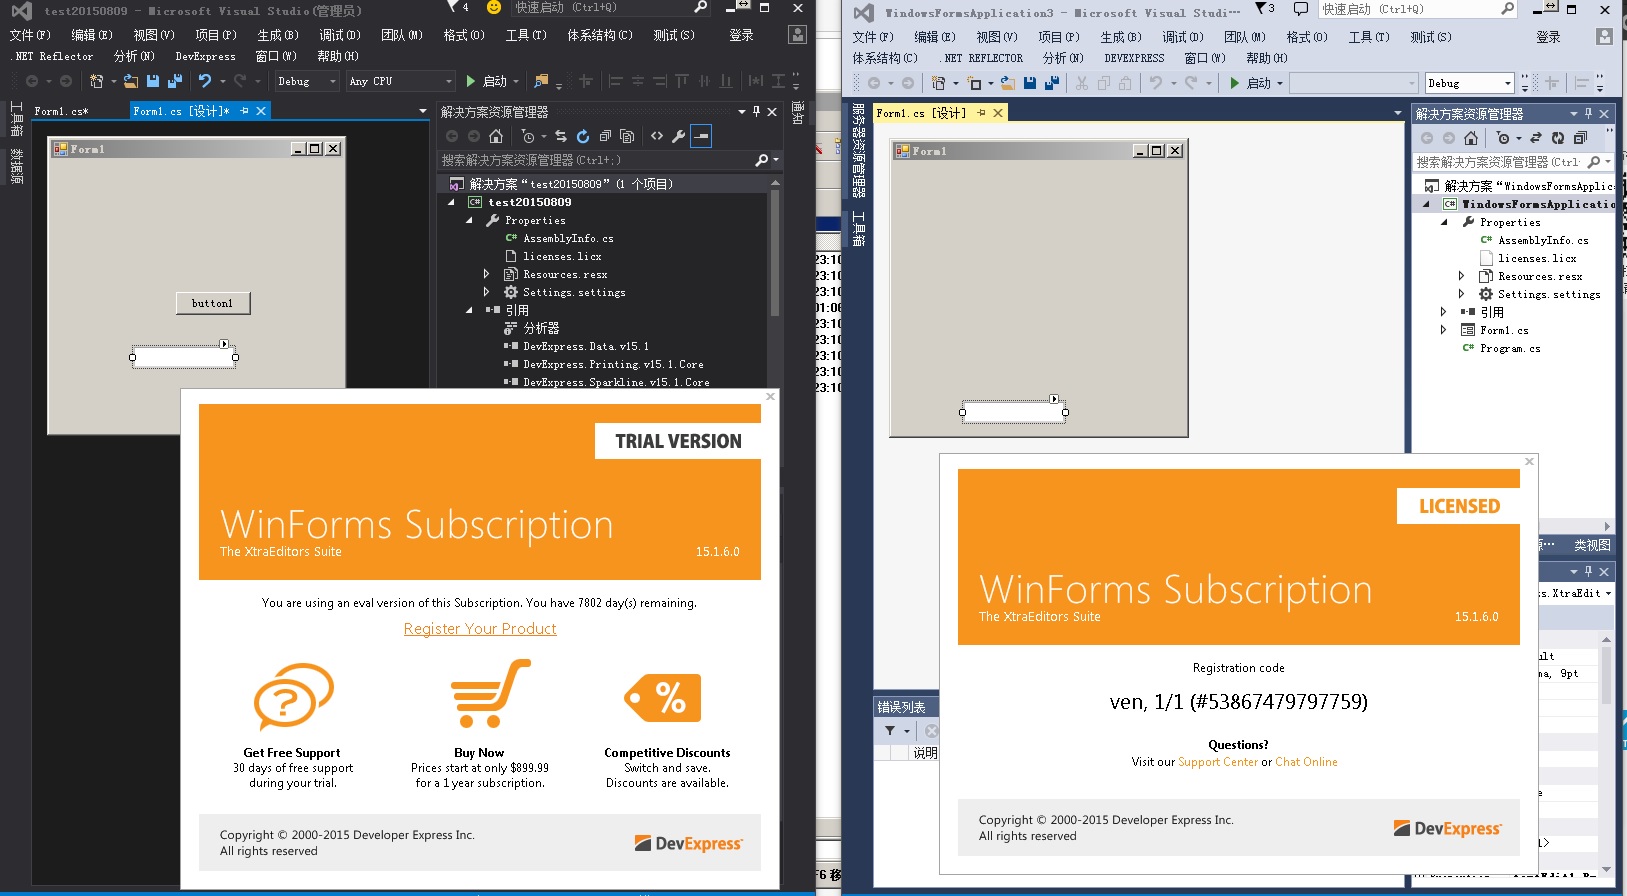This screenshot has height=896, width=1627.
Task: Toggle auto-hide pin on right Solution Explorer panel
Action: coord(1588,113)
